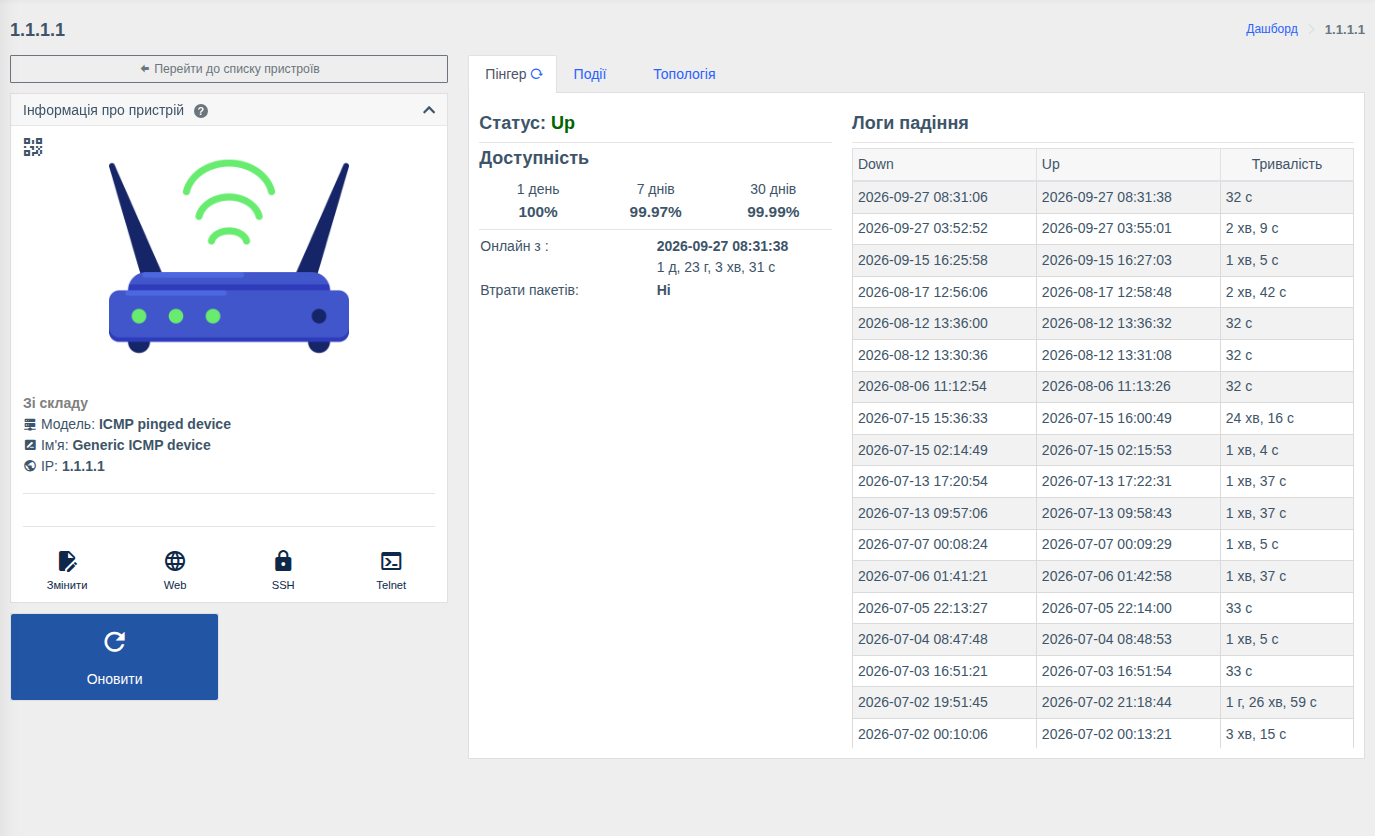Click the refresh icon on Пінгер tab
This screenshot has width=1375, height=836.
point(536,74)
